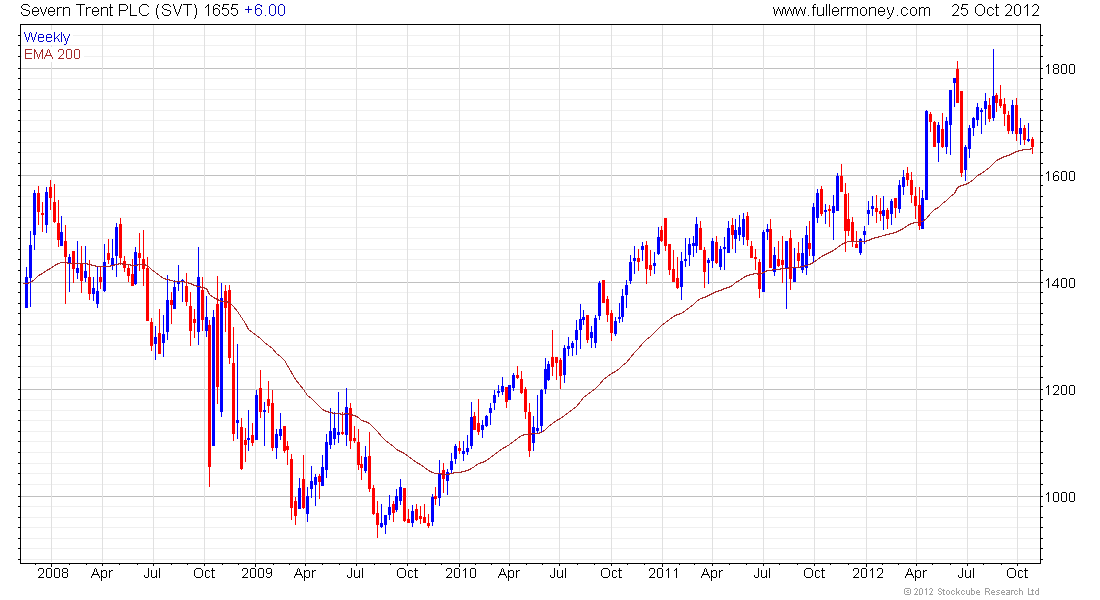Click the 2012 year label on time axis
This screenshot has height=600, width=1100.
click(x=868, y=573)
